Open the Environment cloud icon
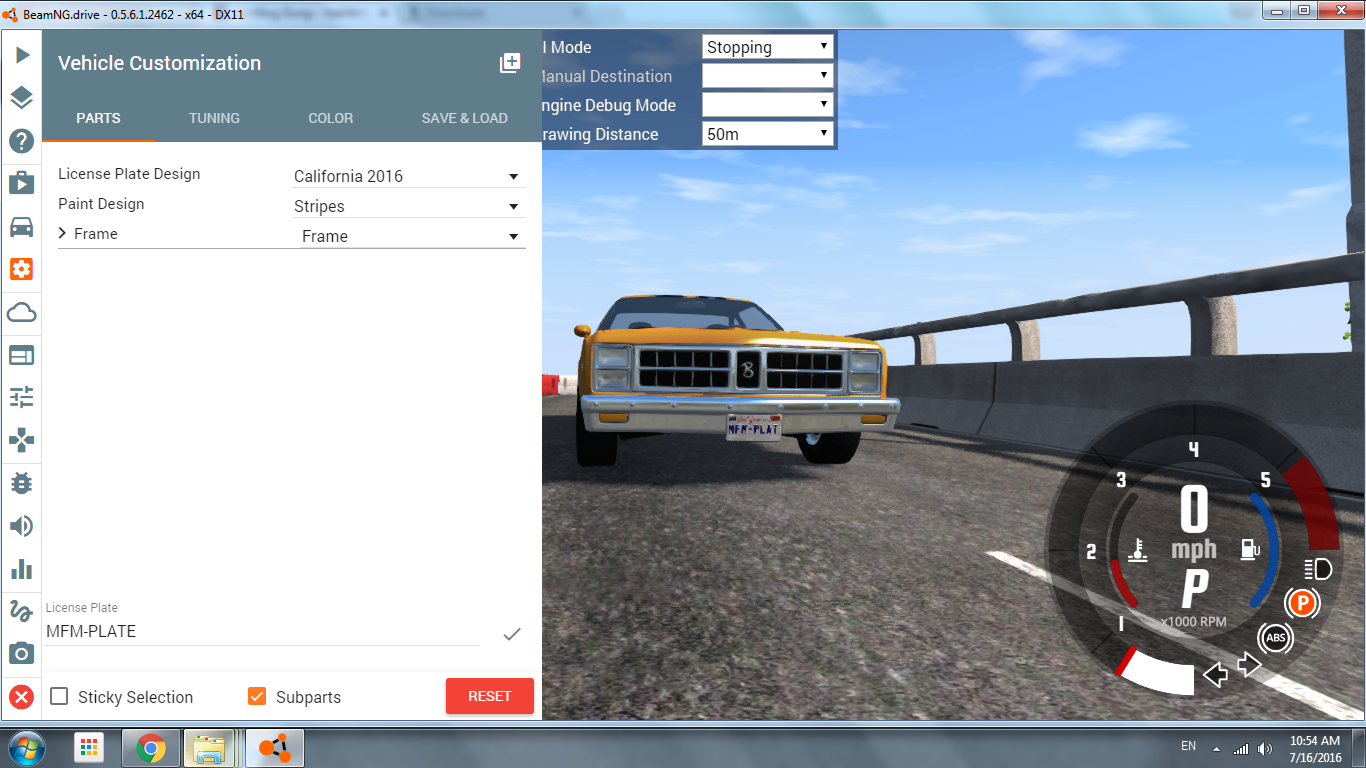The height and width of the screenshot is (768, 1366). 22,313
